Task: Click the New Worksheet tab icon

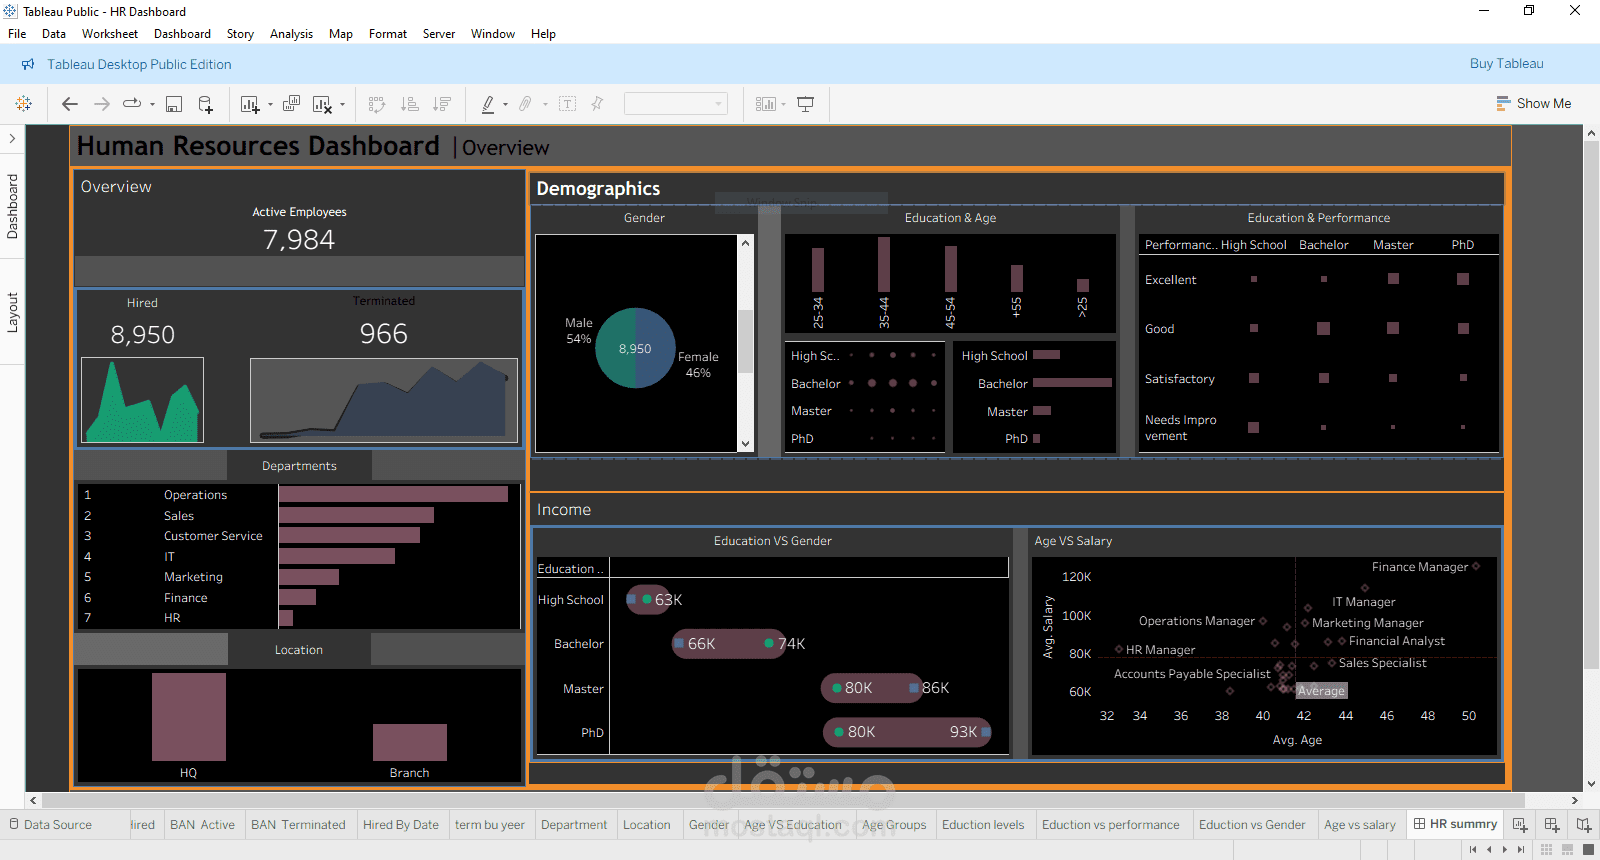Action: click(1520, 825)
